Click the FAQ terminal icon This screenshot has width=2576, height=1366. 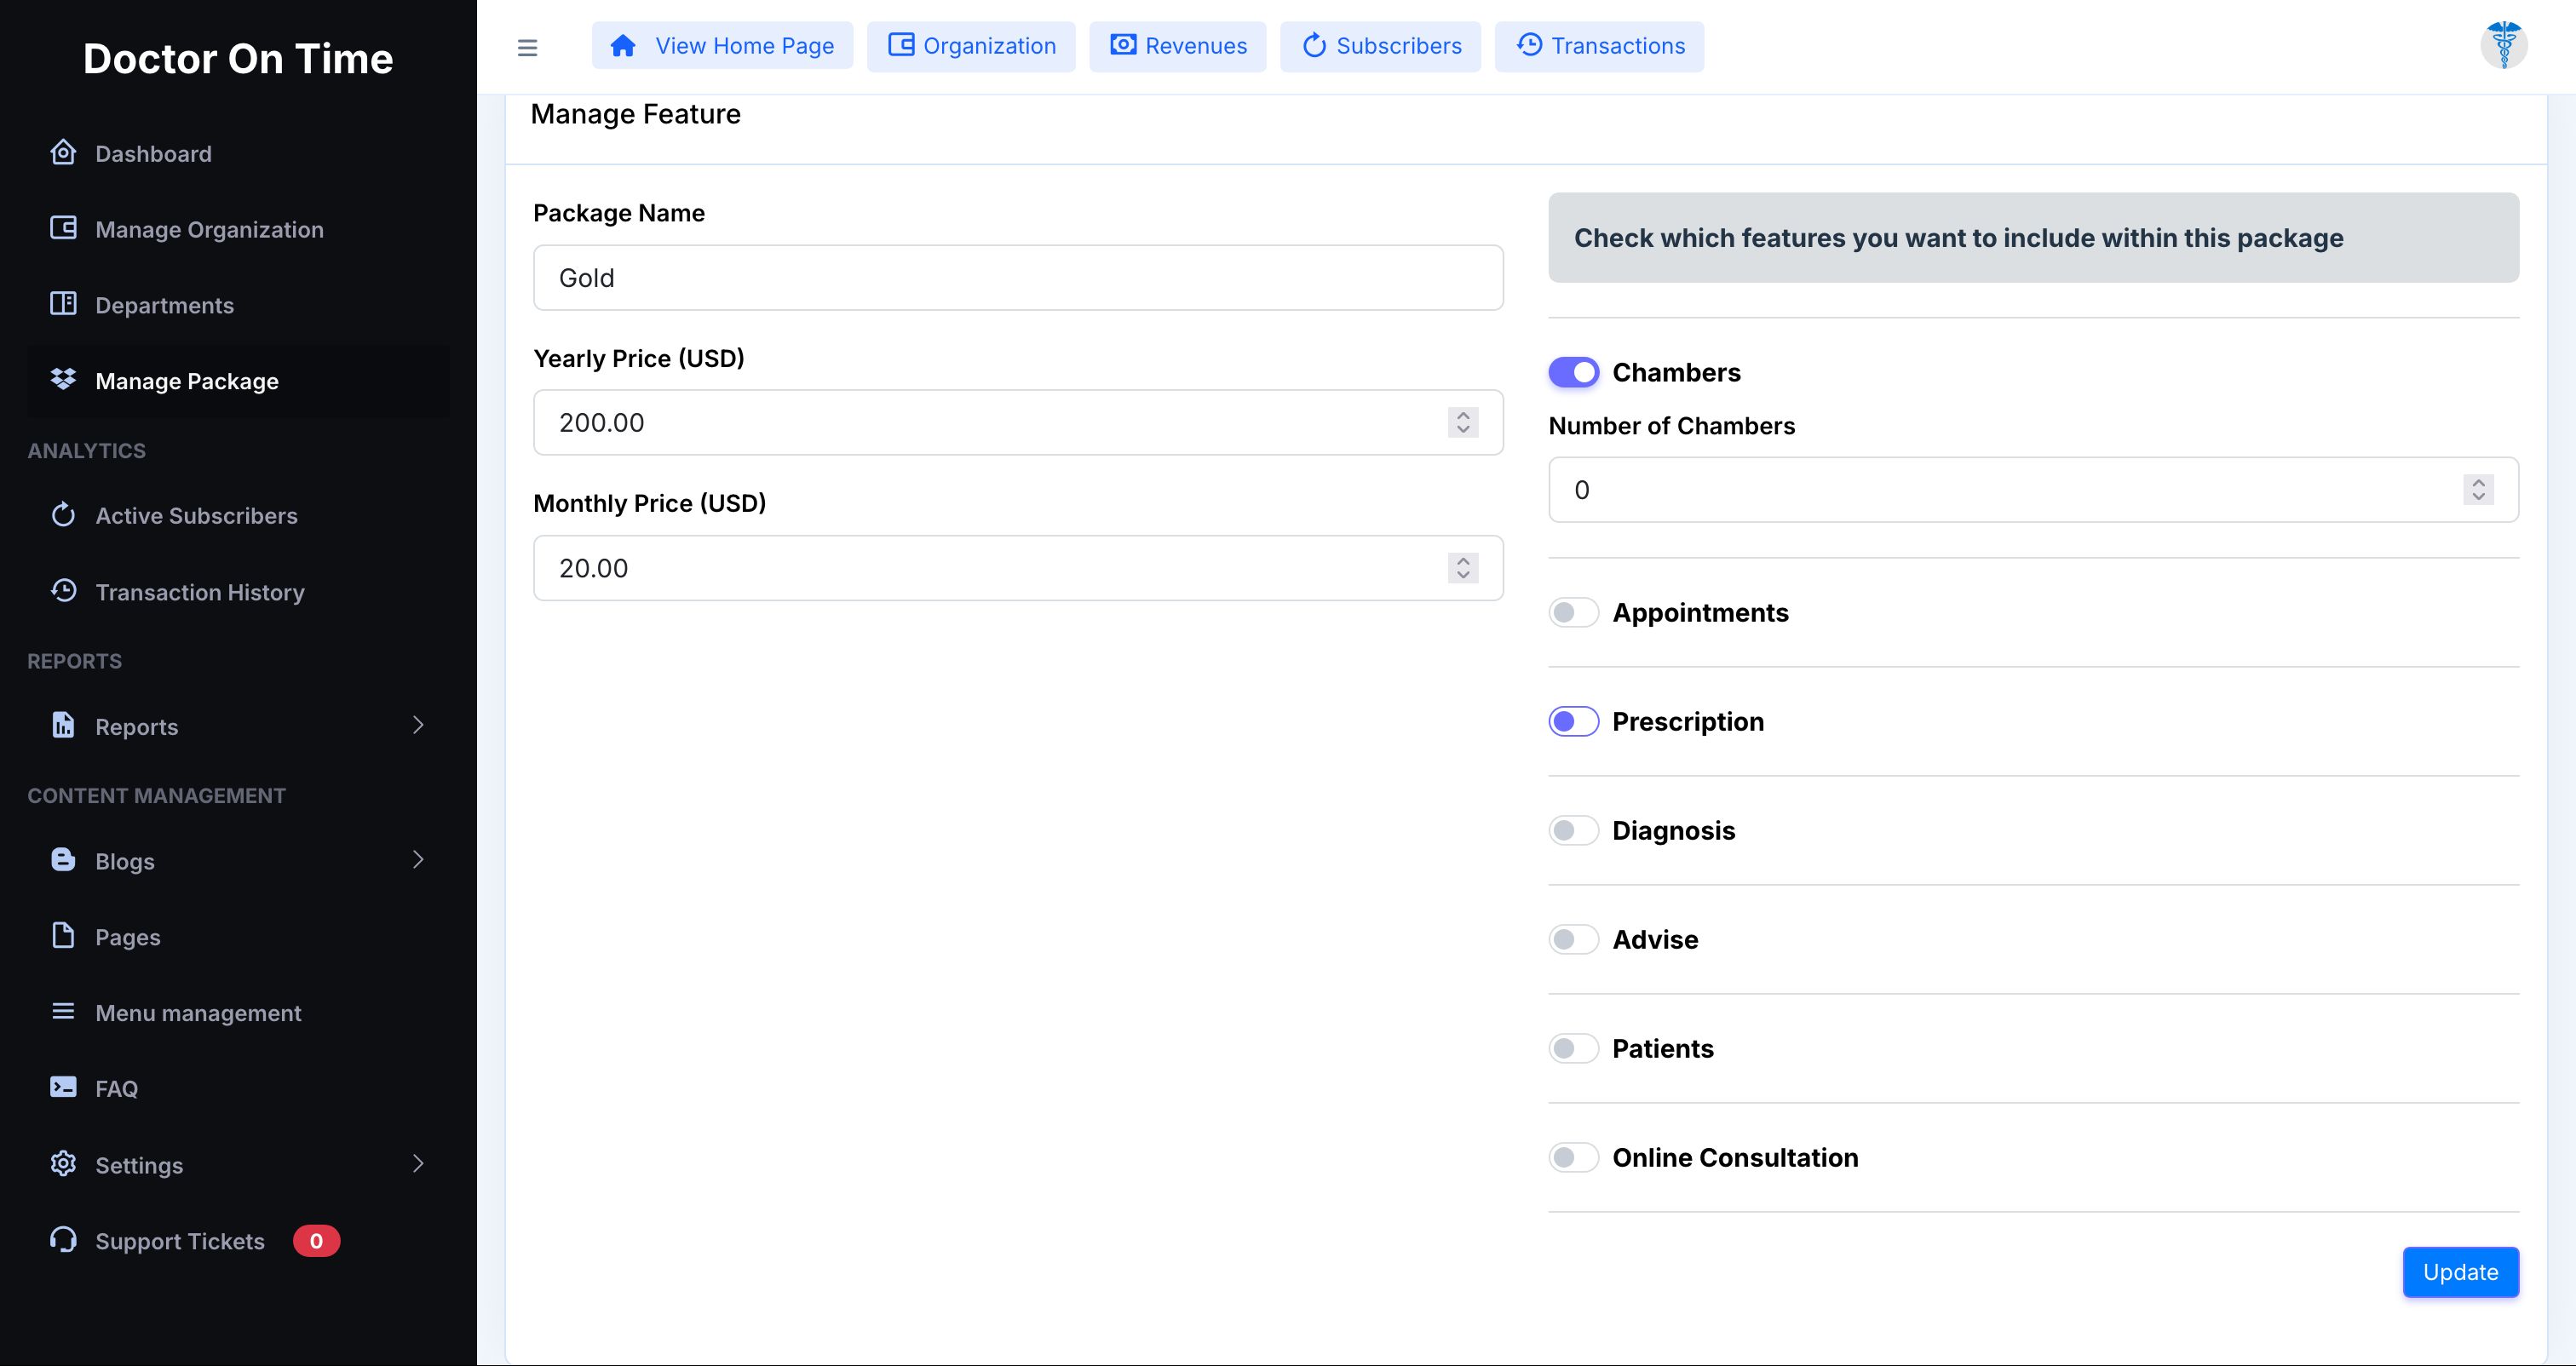(x=63, y=1087)
